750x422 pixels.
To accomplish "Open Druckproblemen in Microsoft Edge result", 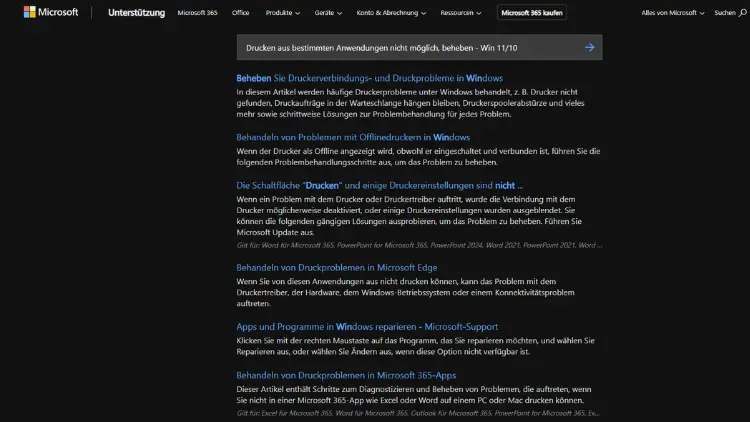I will pyautogui.click(x=337, y=267).
